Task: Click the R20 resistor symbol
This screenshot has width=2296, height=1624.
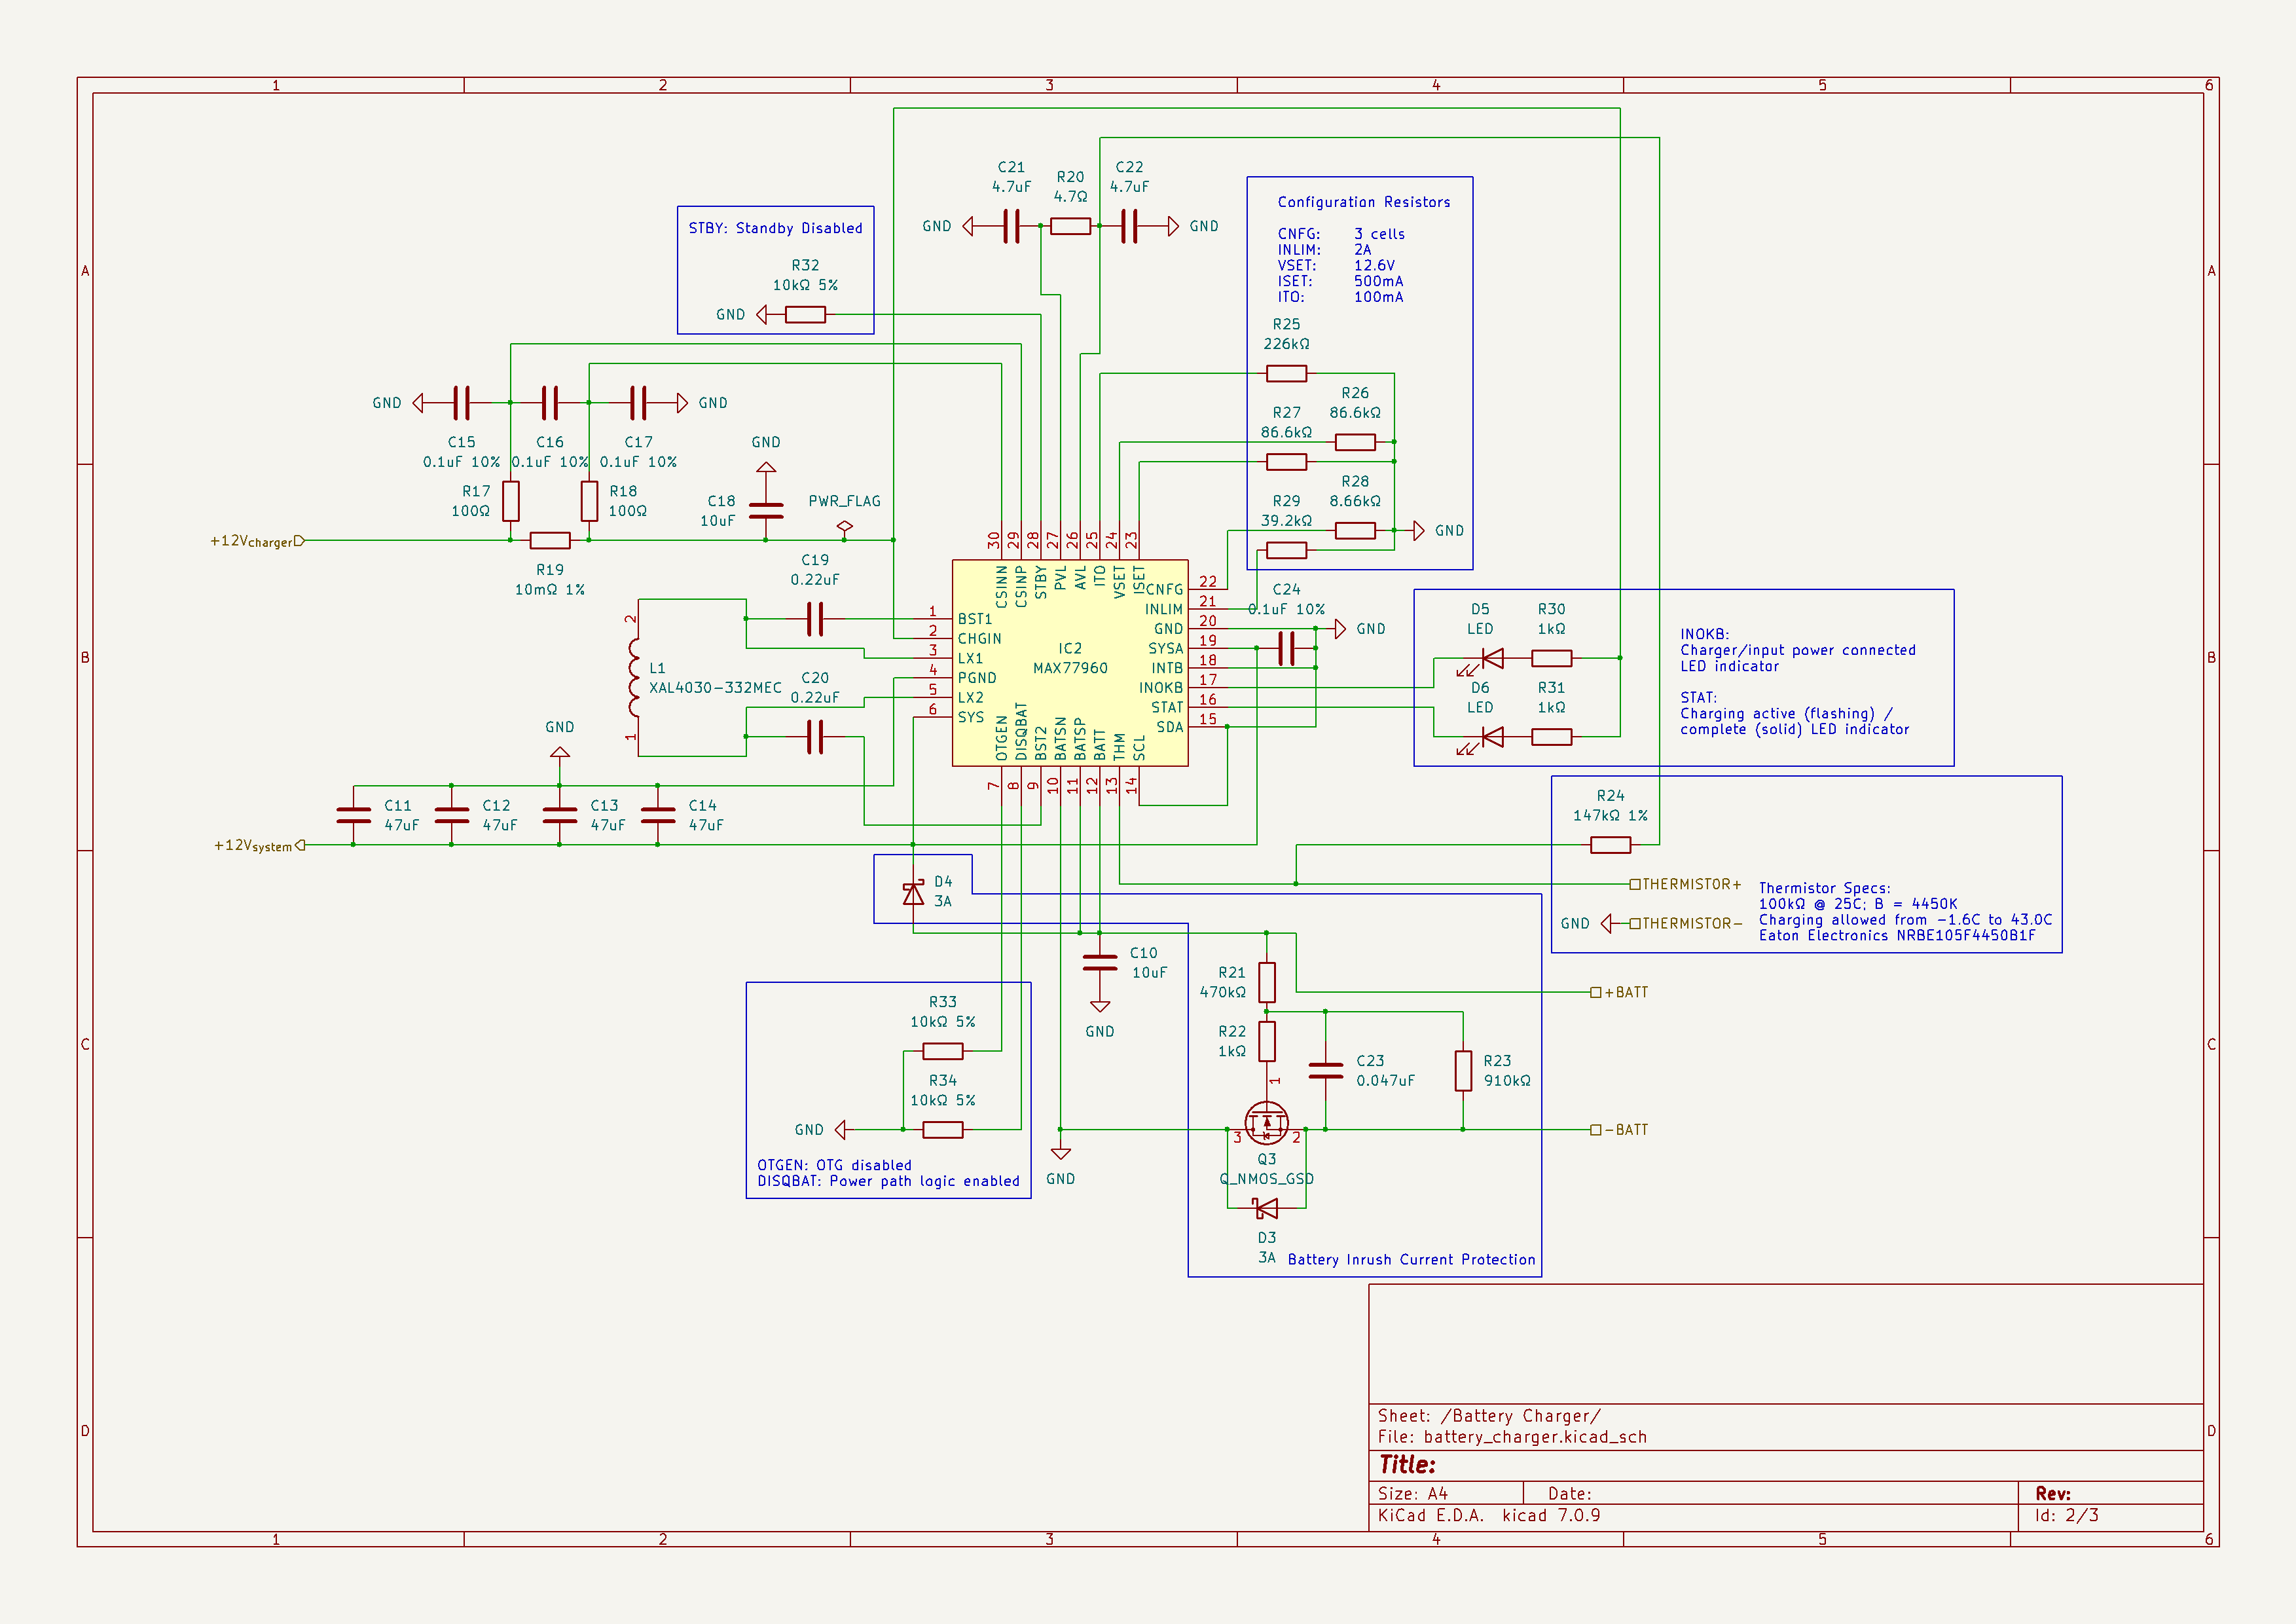Action: point(1070,226)
